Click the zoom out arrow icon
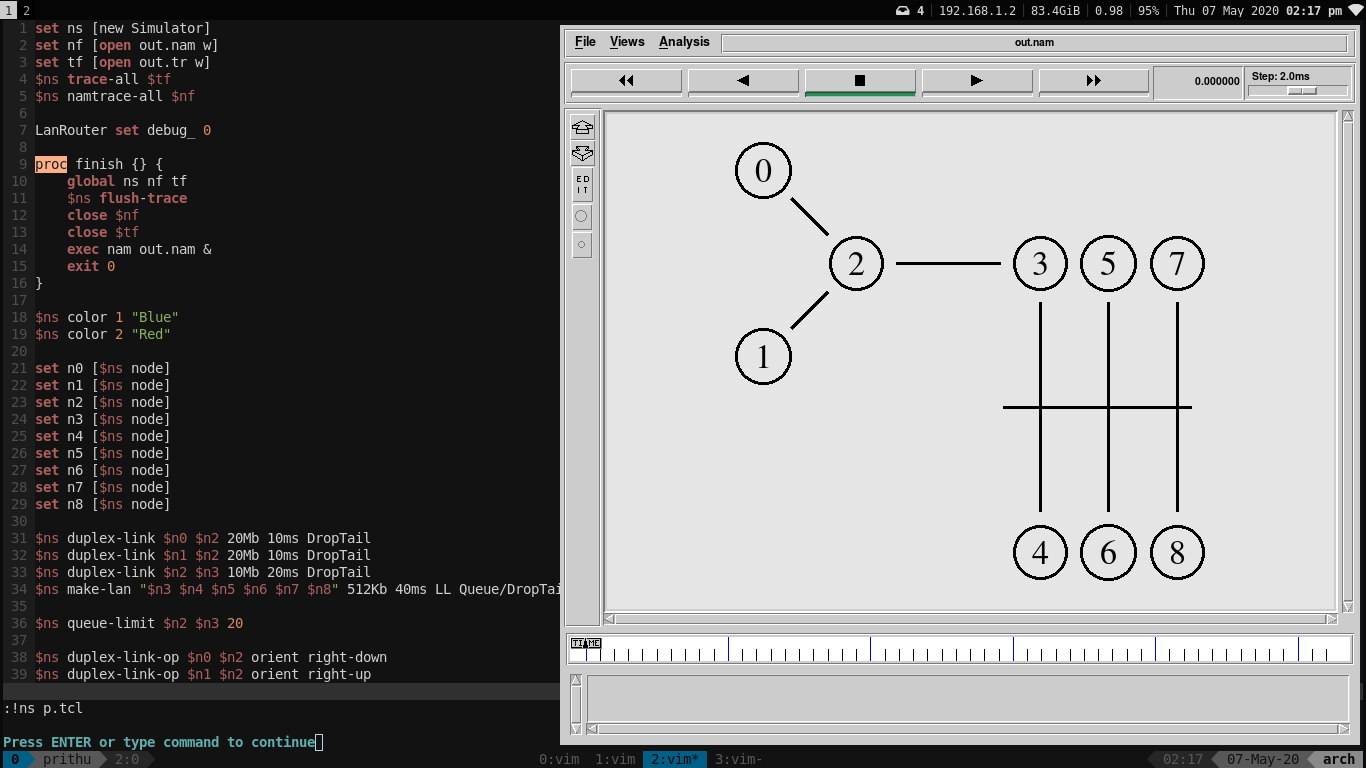Screen dimensions: 1366x768 click(x=582, y=154)
